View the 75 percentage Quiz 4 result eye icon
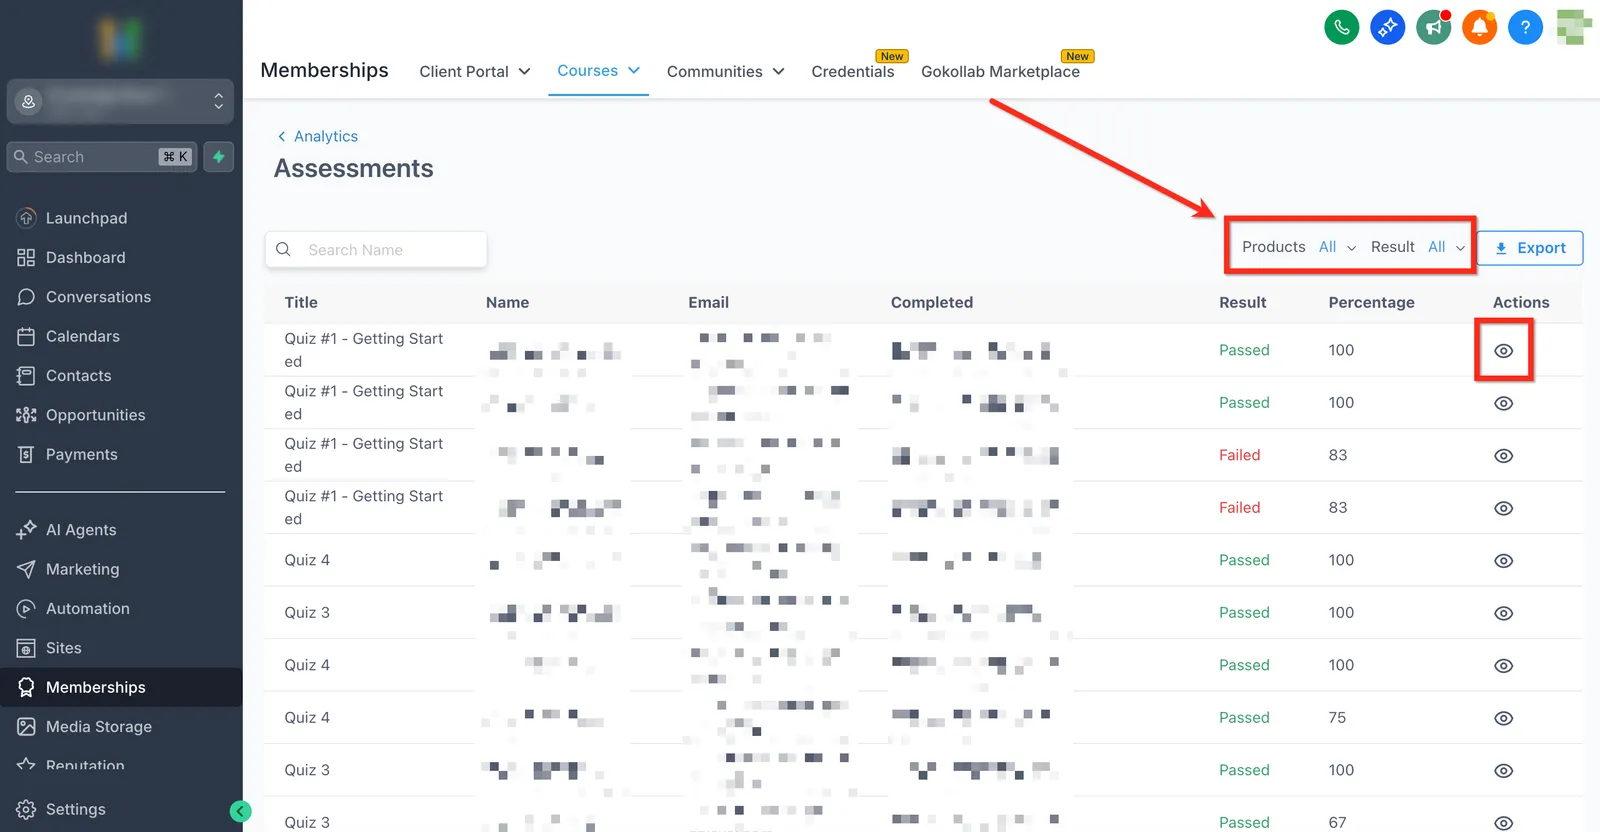This screenshot has height=832, width=1600. click(x=1503, y=718)
